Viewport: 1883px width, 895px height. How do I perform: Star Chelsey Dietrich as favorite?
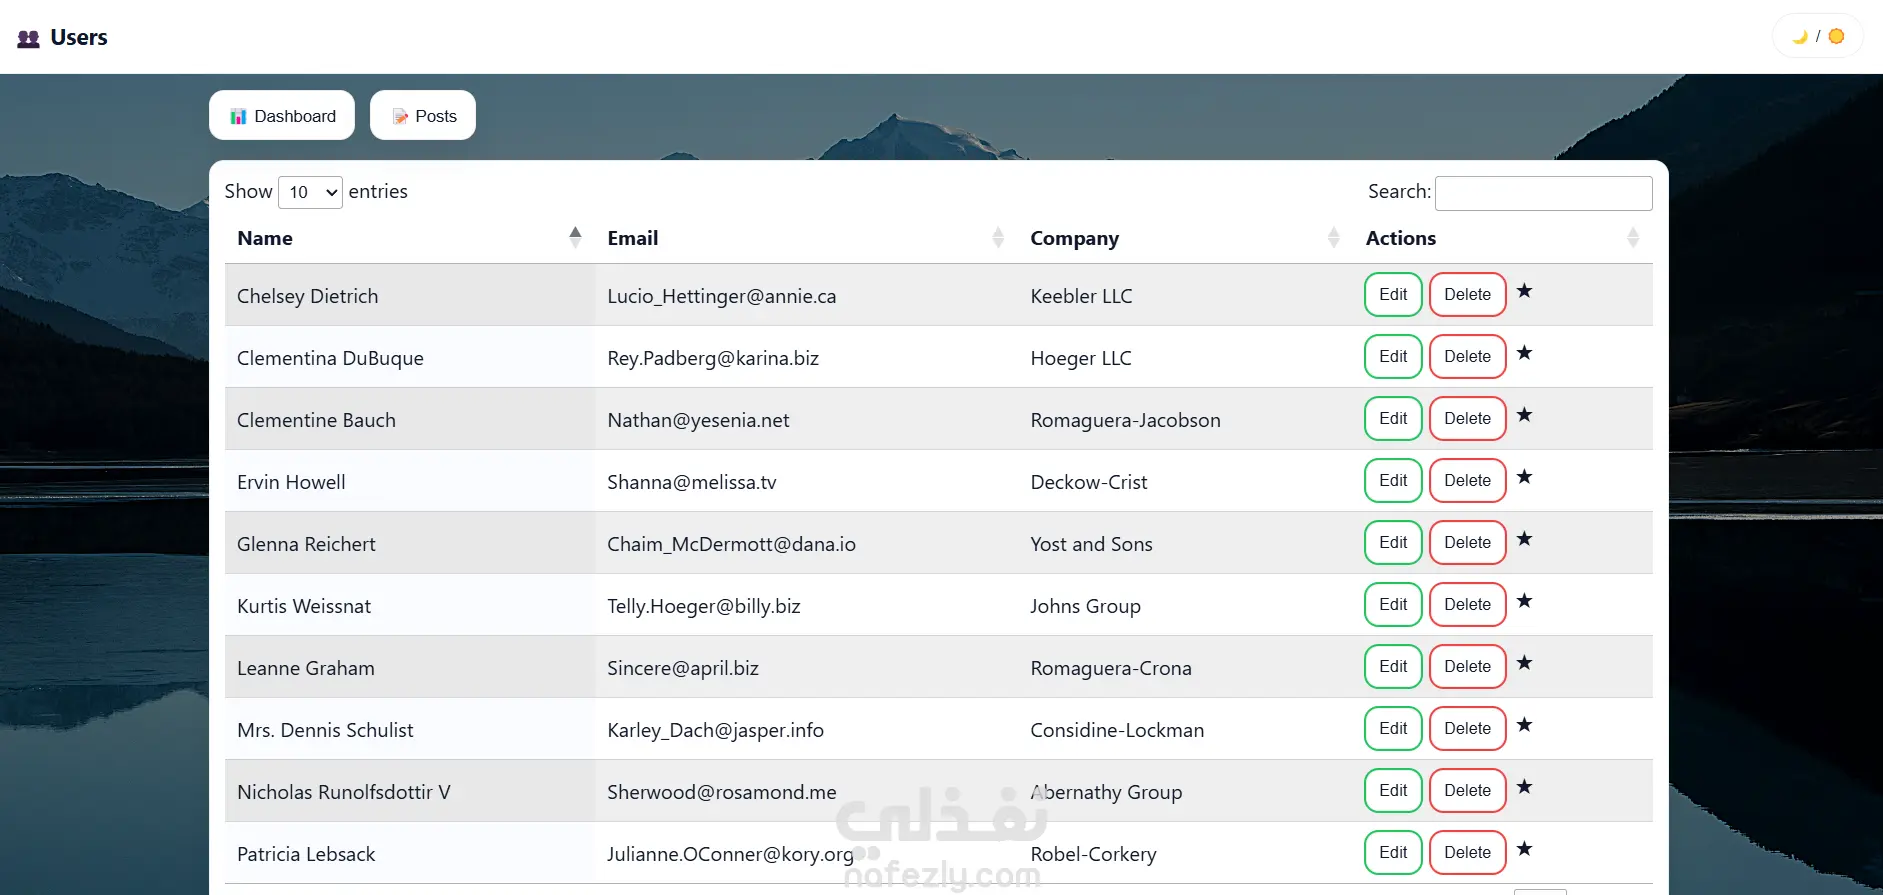(x=1524, y=291)
